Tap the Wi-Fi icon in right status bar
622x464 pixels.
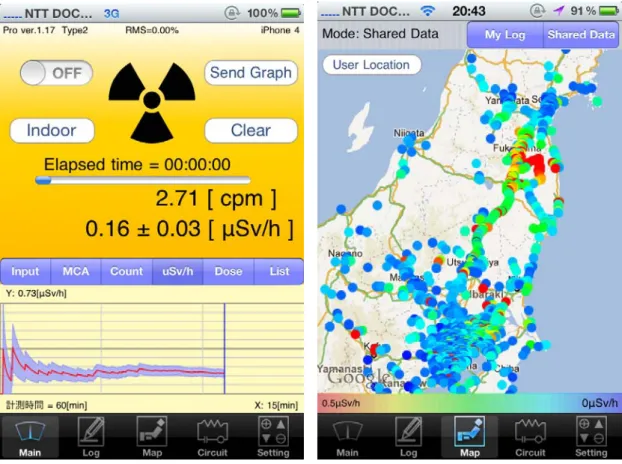pyautogui.click(x=427, y=11)
